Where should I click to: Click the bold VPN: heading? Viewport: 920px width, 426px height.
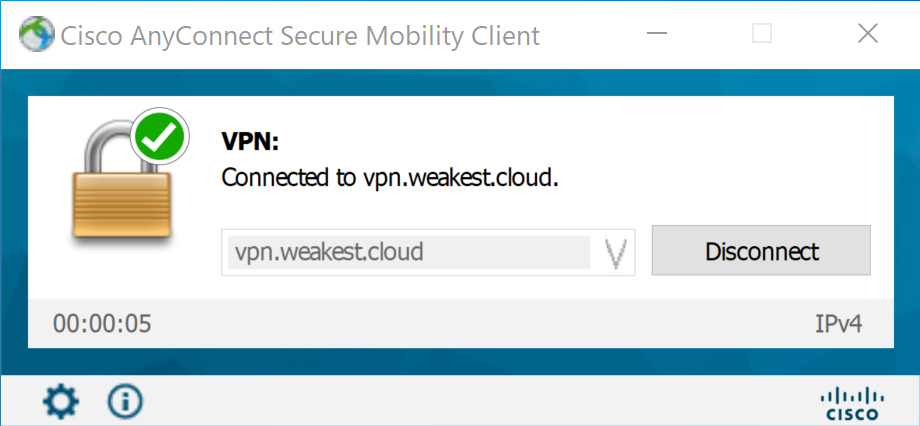point(250,141)
